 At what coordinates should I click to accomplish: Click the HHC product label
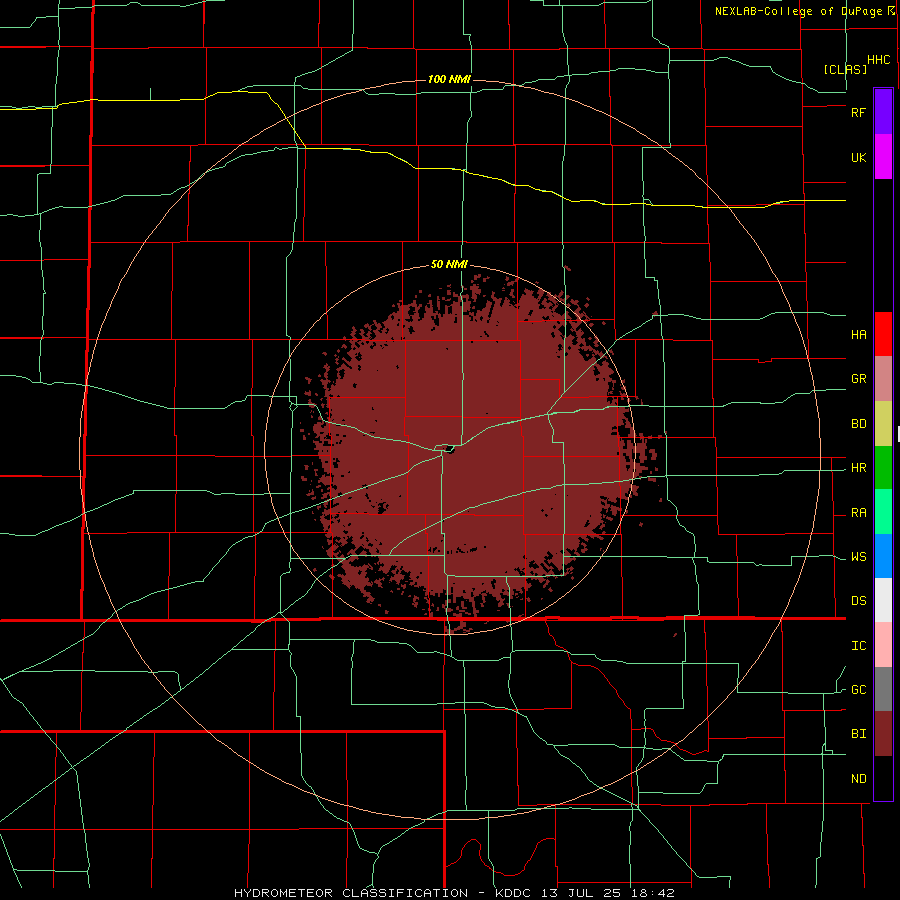tap(879, 60)
